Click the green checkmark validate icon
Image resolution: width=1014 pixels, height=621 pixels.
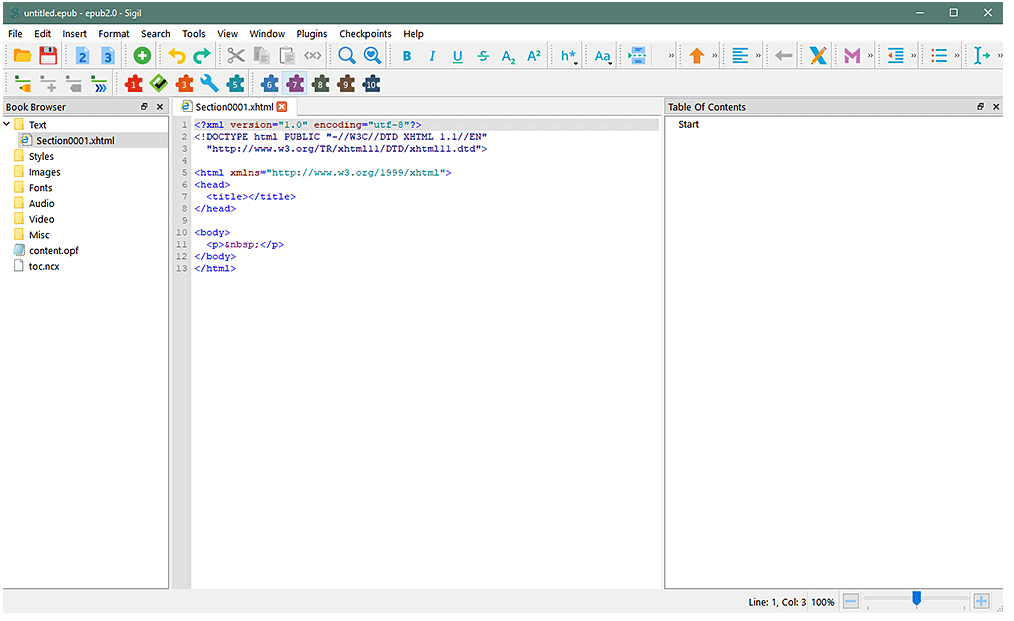[159, 83]
